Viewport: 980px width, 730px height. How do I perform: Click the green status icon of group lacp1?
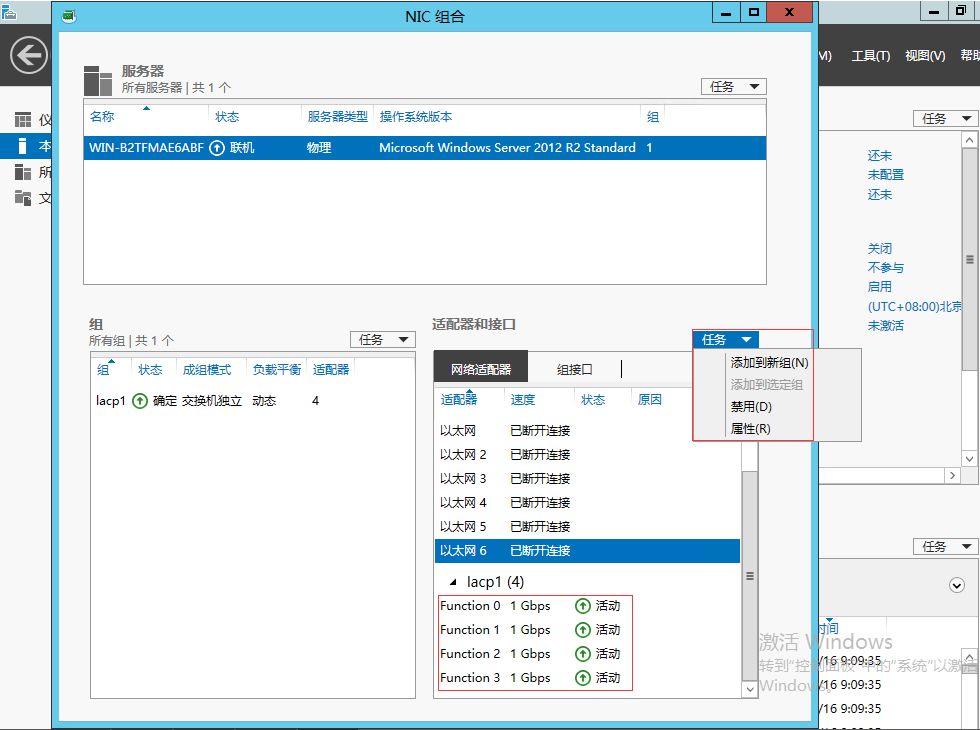coord(140,401)
